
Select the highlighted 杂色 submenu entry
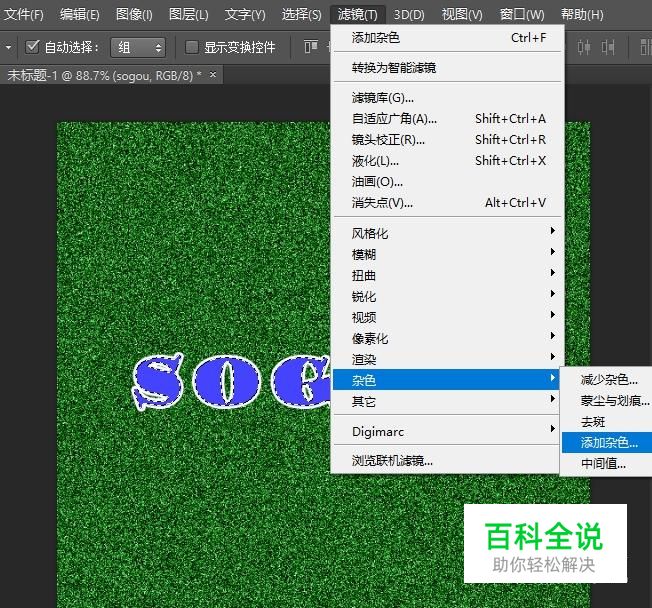[446, 380]
